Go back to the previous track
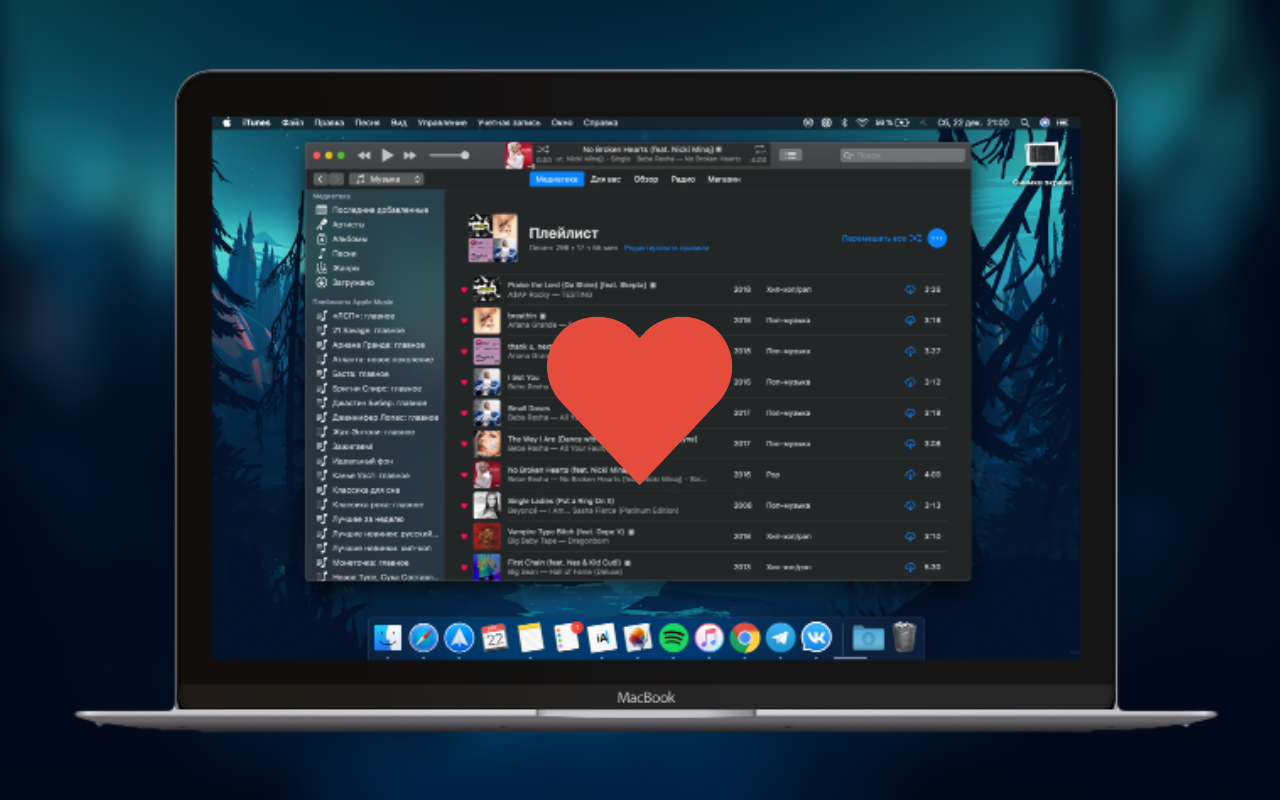This screenshot has width=1280, height=800. pos(364,156)
